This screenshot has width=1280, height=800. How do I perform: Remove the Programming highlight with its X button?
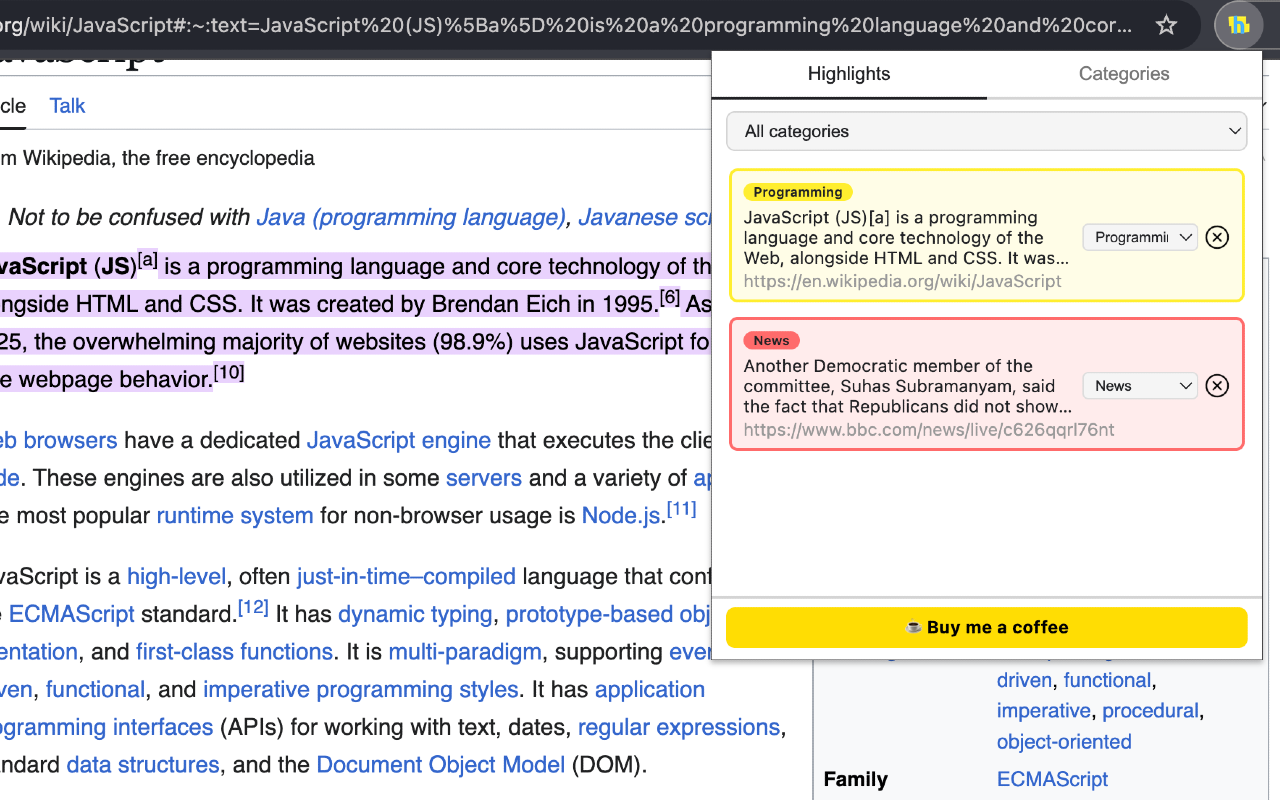(x=1217, y=237)
